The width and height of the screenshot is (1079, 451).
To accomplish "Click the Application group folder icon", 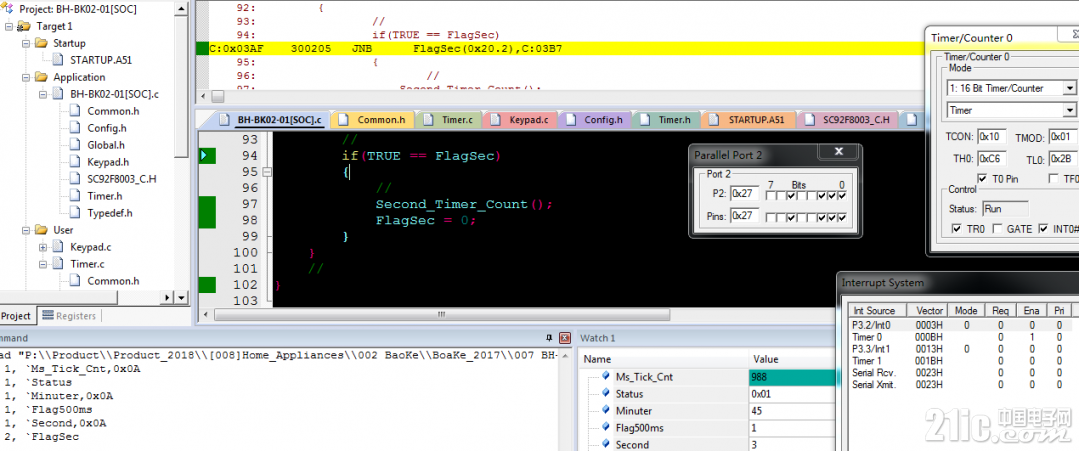I will [x=41, y=77].
